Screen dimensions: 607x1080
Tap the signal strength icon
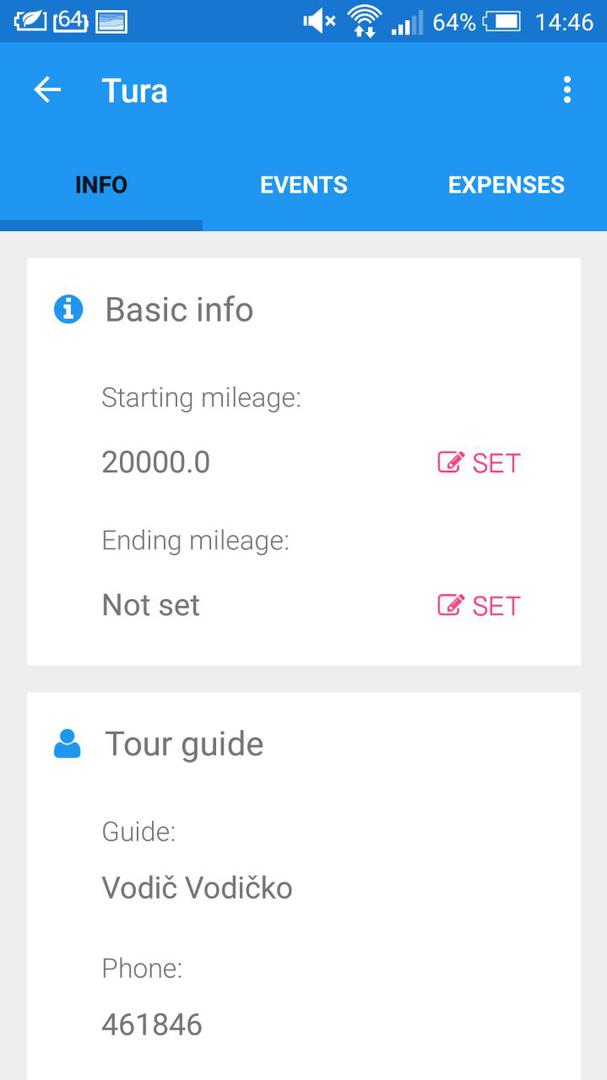(407, 22)
